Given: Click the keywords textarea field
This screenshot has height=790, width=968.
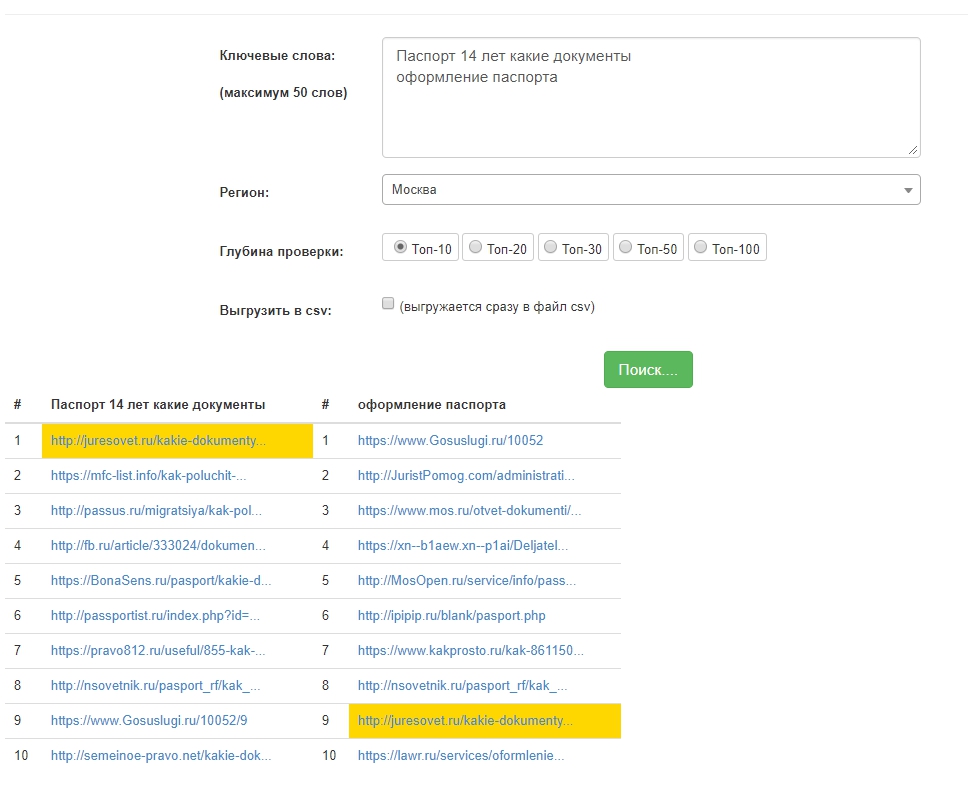Looking at the screenshot, I should click(x=650, y=97).
